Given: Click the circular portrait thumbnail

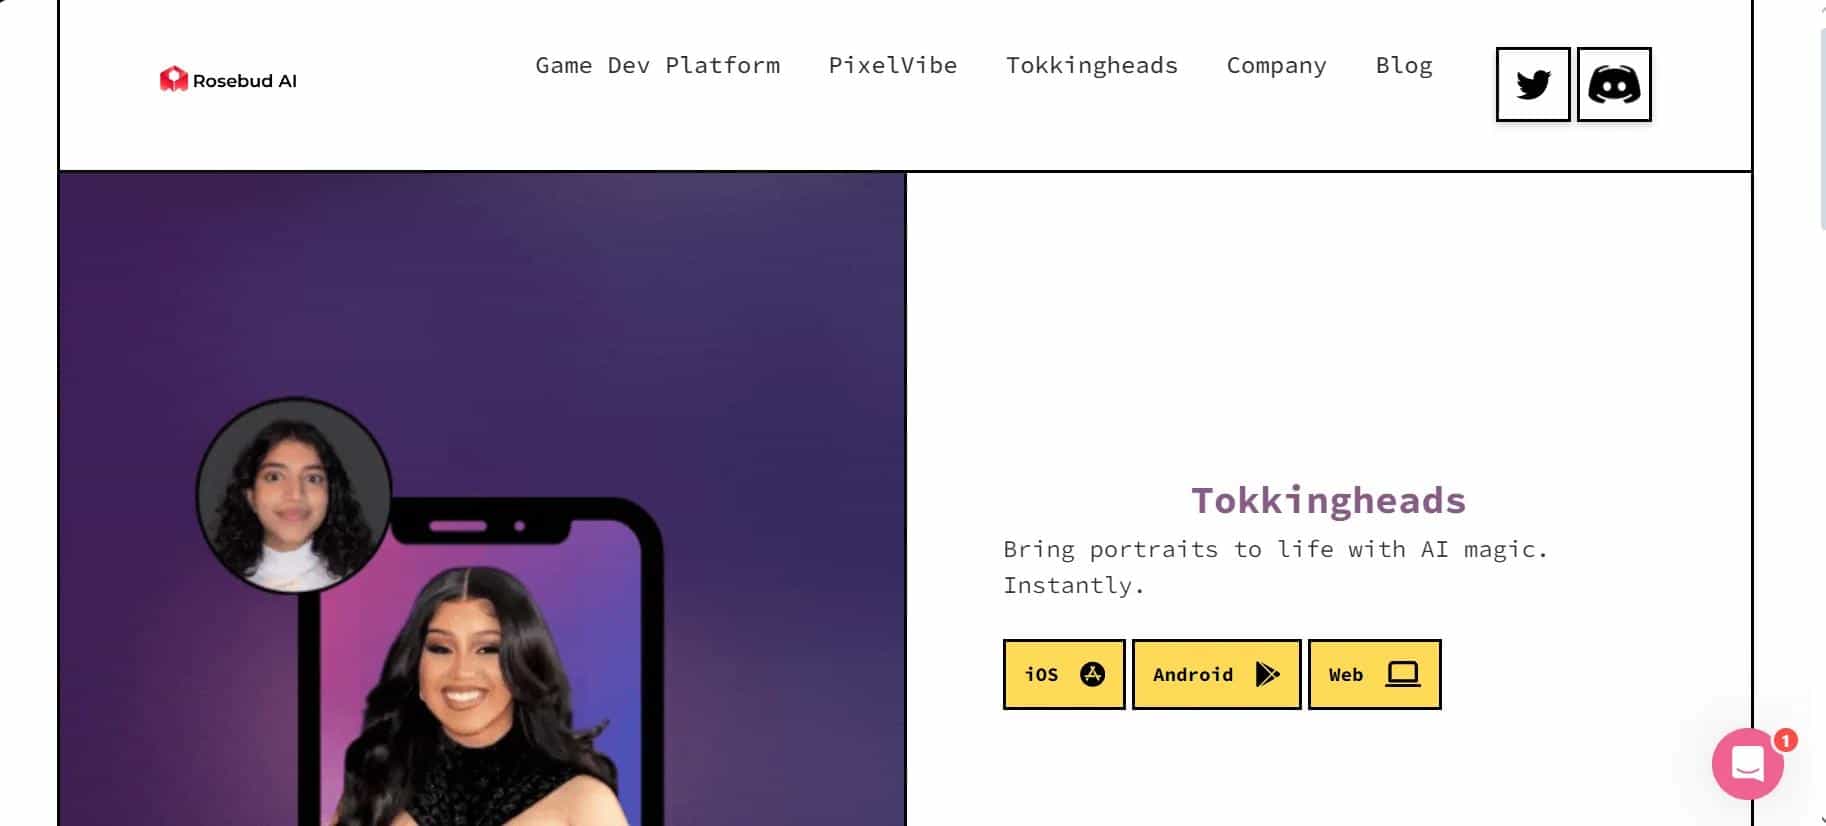Looking at the screenshot, I should [293, 495].
